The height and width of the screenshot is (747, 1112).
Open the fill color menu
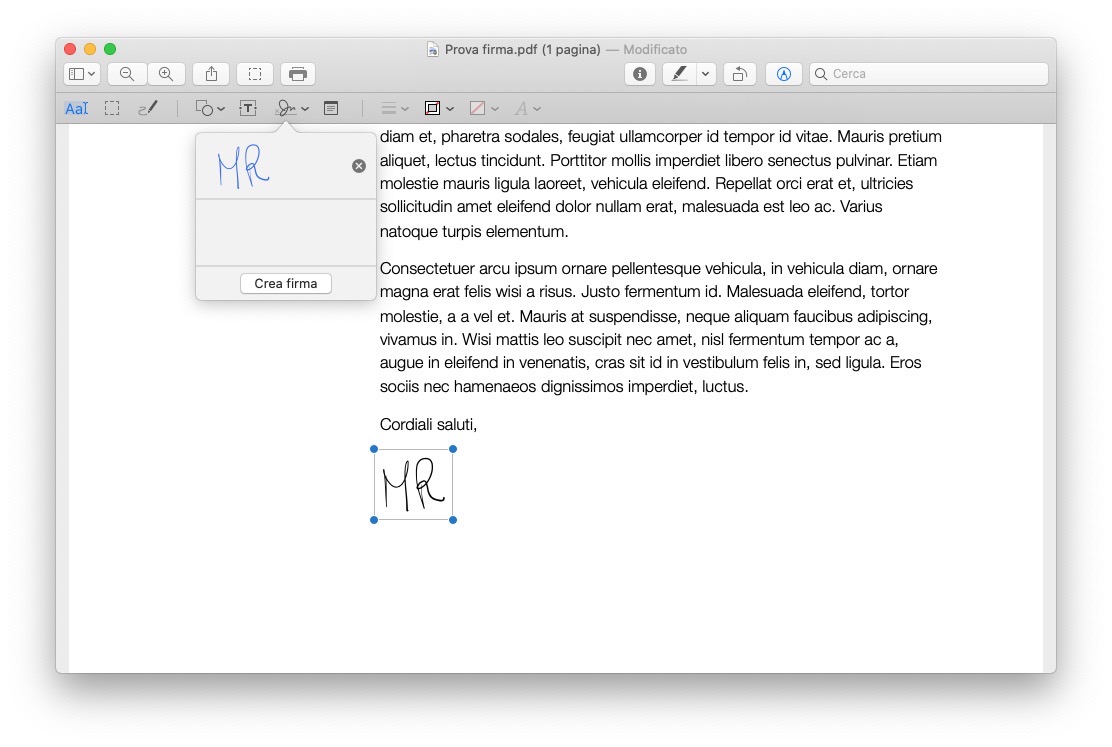[x=484, y=109]
